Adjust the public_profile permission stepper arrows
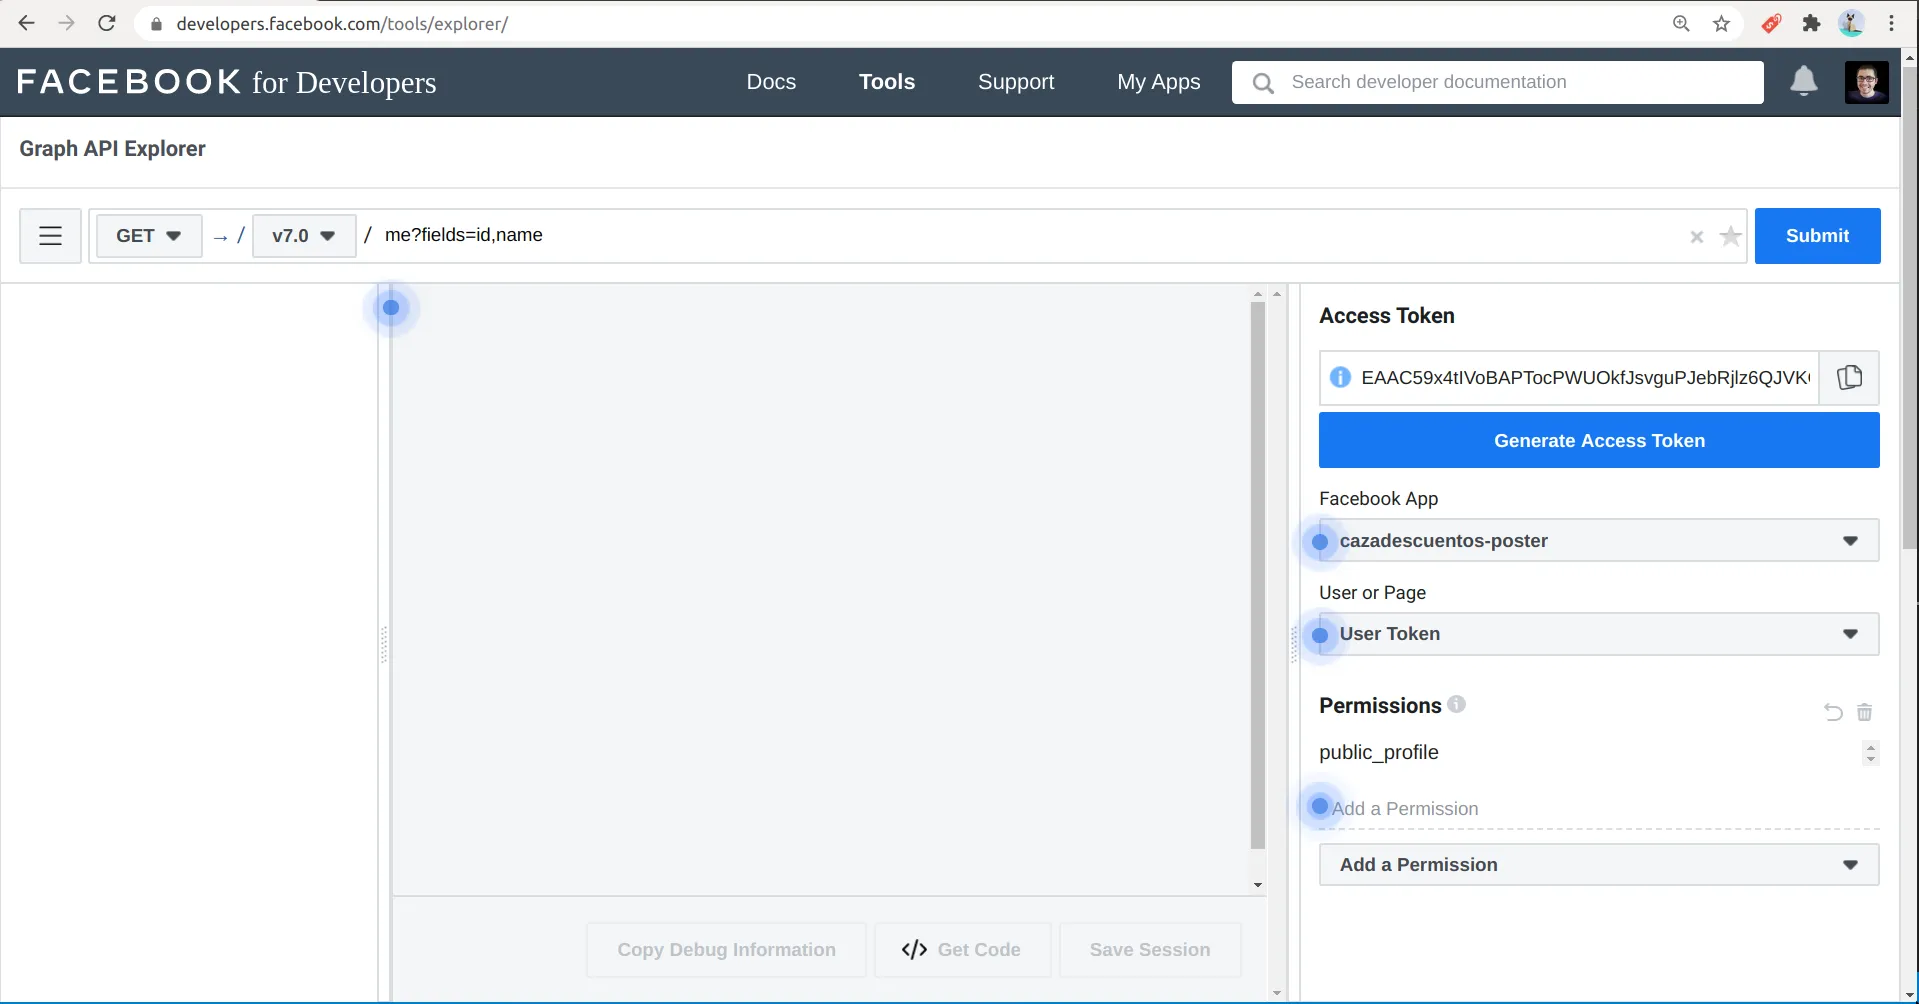Screen dimensions: 1919x1004 (x=1871, y=753)
